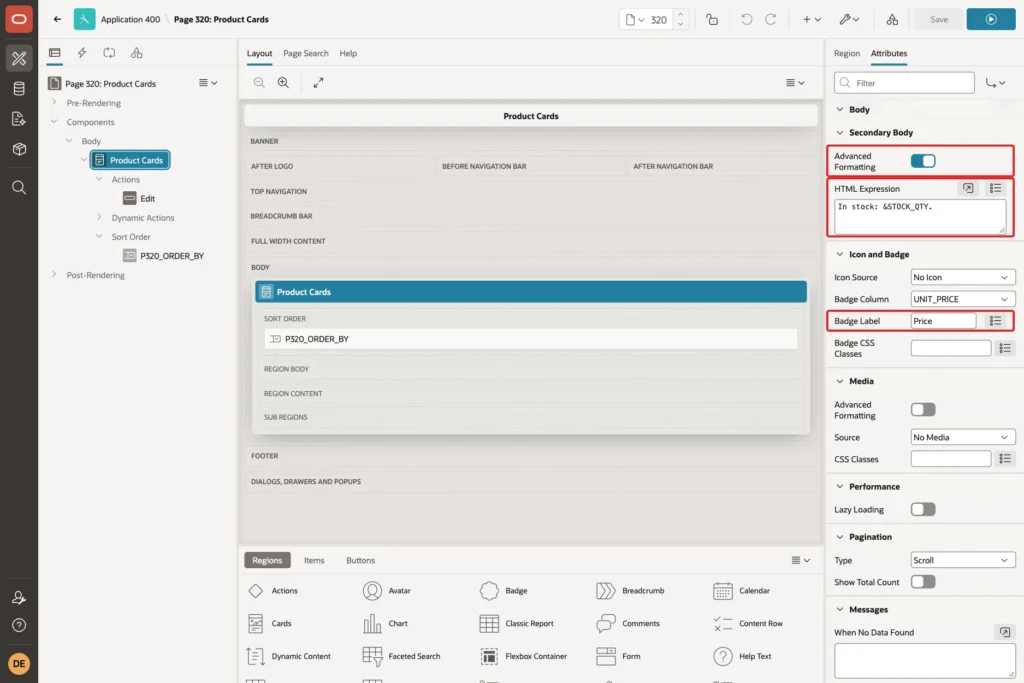Open the App Builder icon in sidebar
The image size is (1024, 683).
pyautogui.click(x=19, y=58)
